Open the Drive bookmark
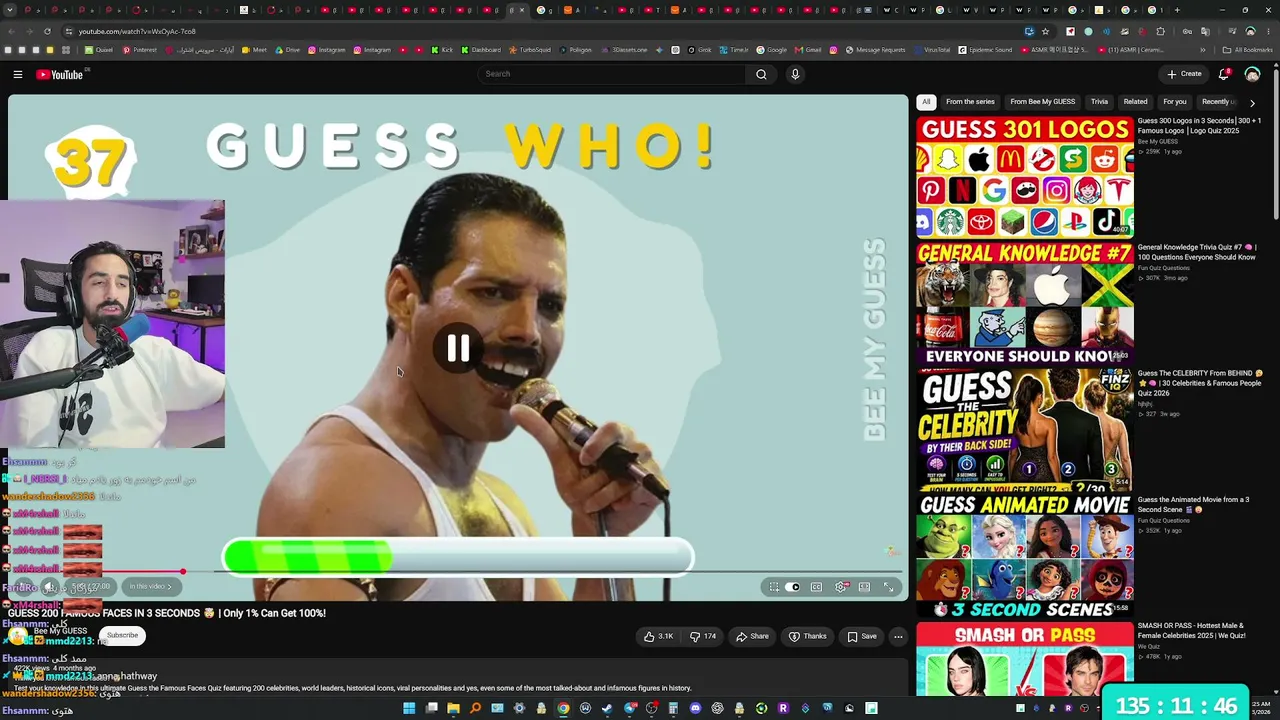 pos(287,50)
